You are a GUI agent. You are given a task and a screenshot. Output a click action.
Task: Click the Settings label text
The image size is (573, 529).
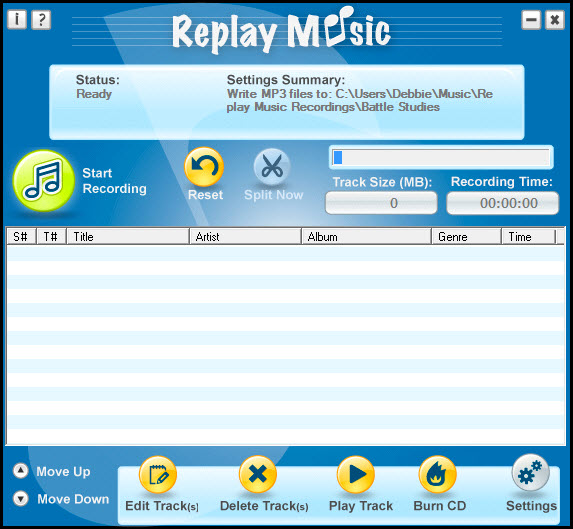click(x=531, y=506)
